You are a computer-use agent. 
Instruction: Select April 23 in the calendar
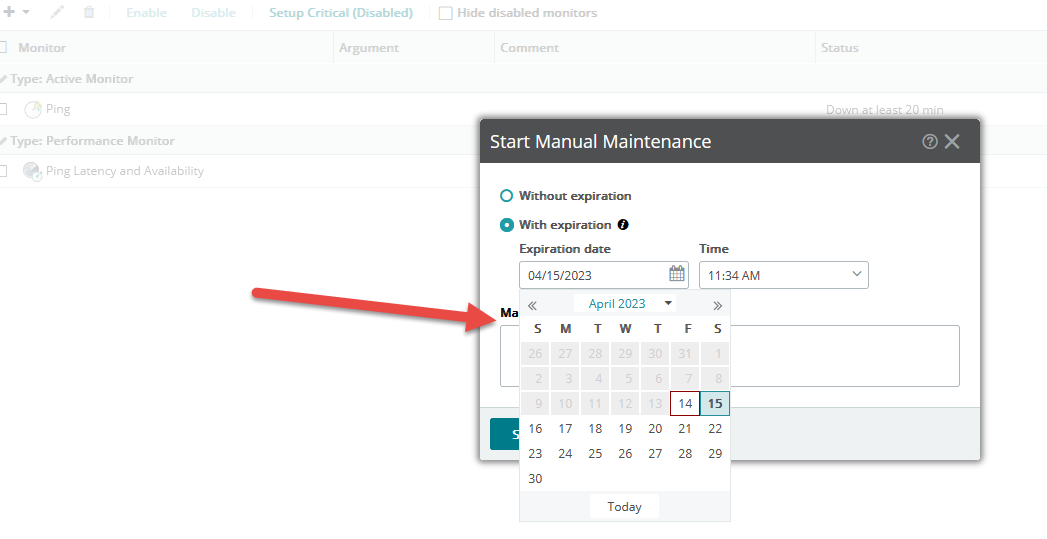(x=536, y=454)
